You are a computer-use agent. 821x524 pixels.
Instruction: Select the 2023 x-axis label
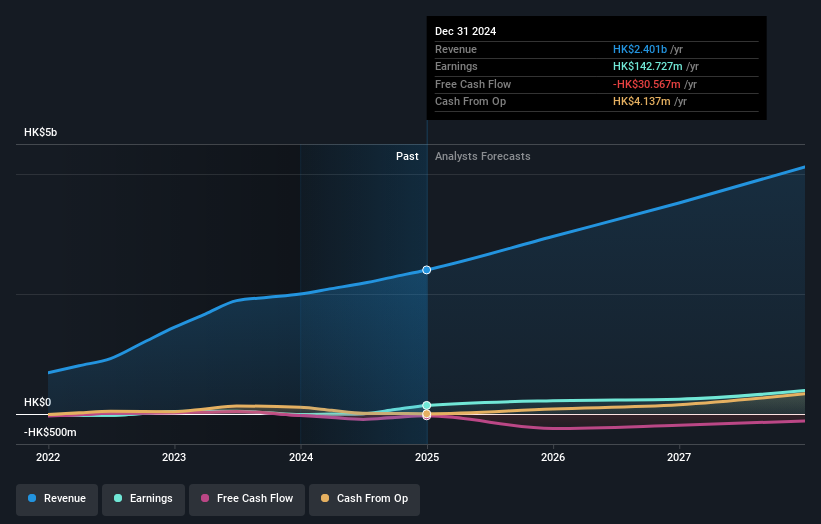click(x=174, y=458)
